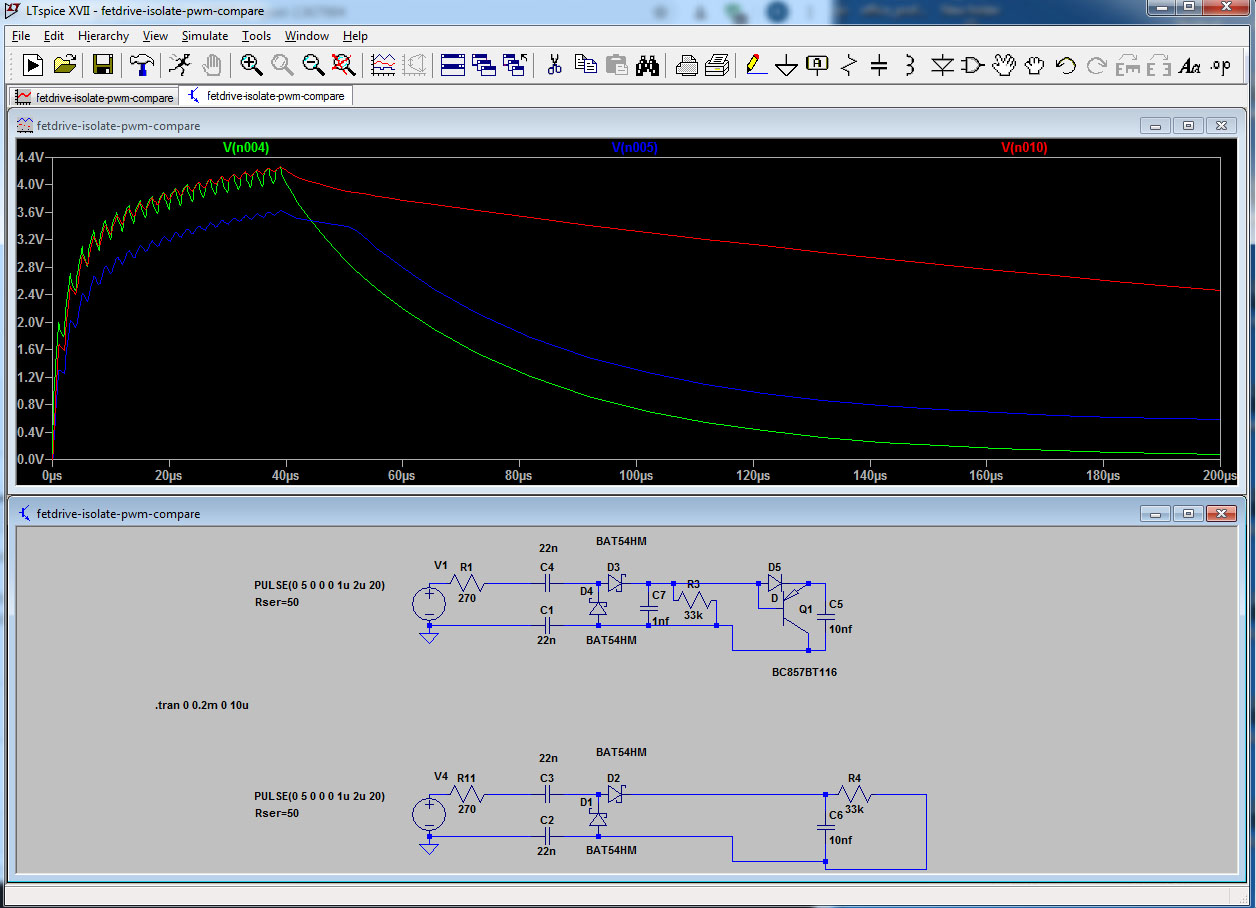Click the 4.4V vertical axis label
This screenshot has width=1256, height=908.
click(x=31, y=157)
